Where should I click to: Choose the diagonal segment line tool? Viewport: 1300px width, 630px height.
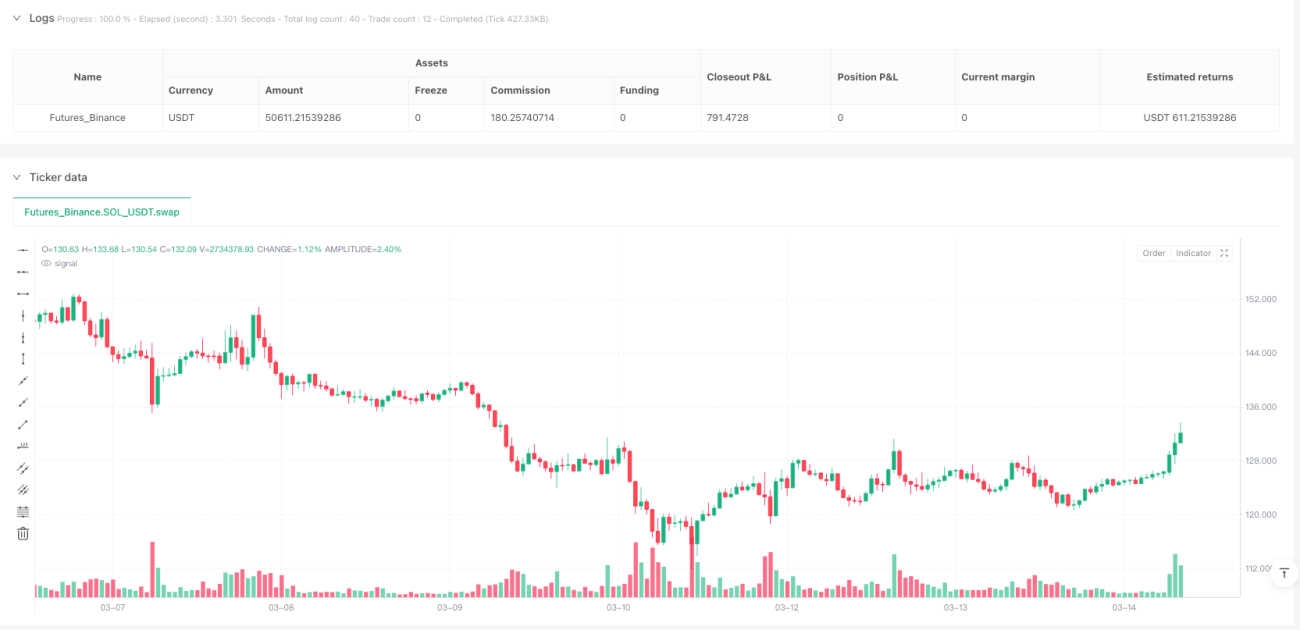(23, 424)
